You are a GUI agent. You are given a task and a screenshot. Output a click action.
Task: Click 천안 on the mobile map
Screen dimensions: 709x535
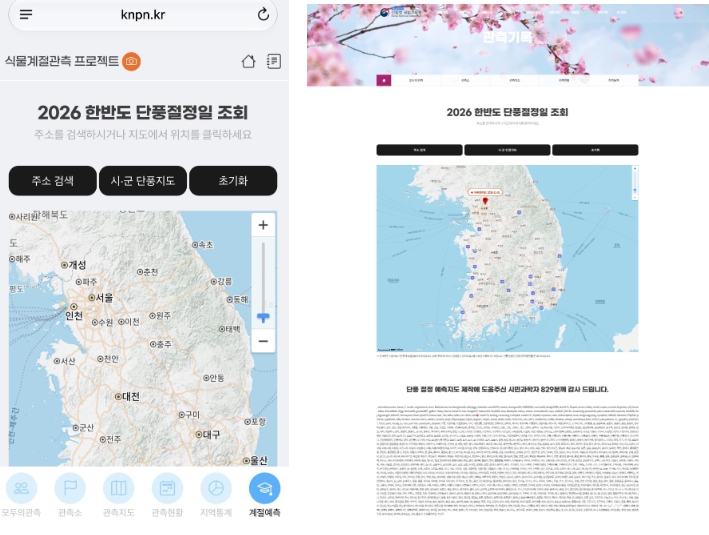pos(108,359)
